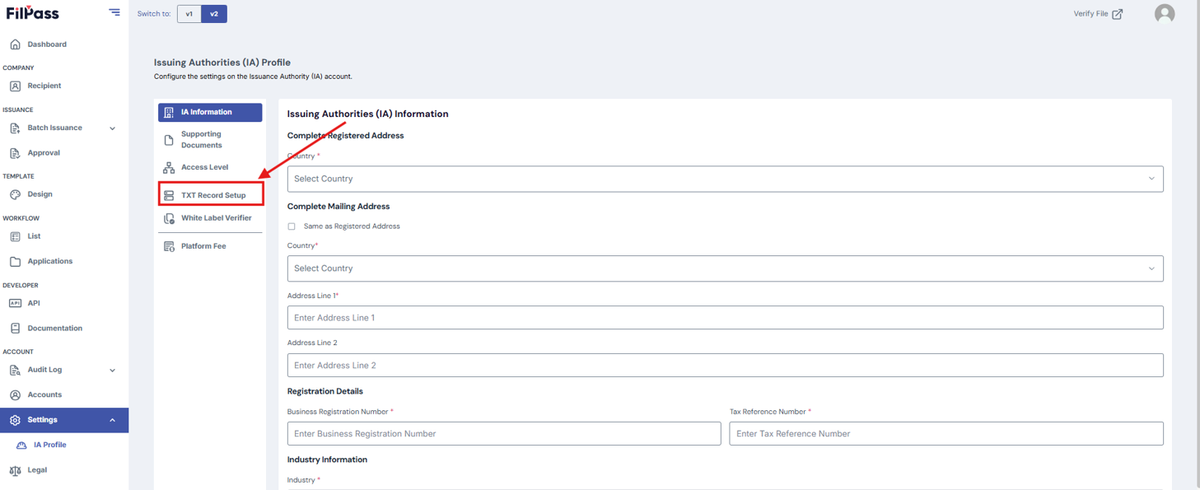1200x490 pixels.
Task: Open the Registered Address country dropdown
Action: point(725,179)
